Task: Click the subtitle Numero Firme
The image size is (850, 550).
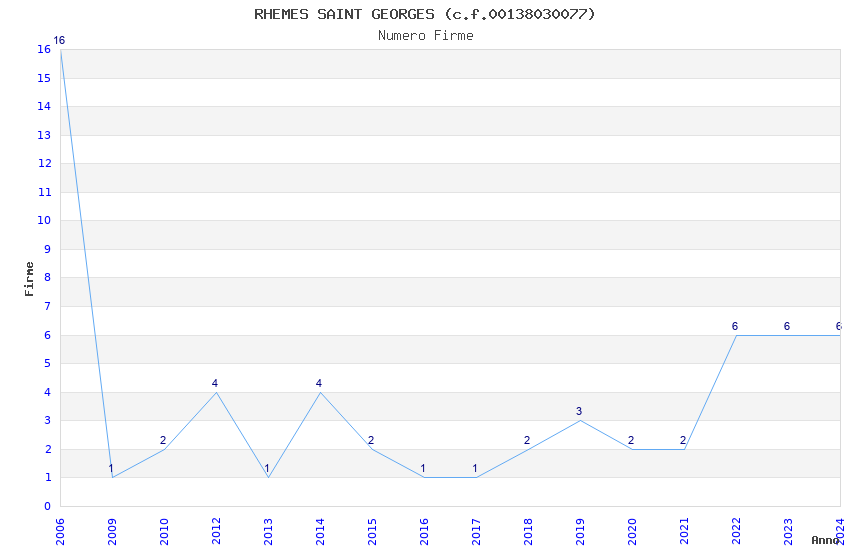Action: (x=426, y=36)
